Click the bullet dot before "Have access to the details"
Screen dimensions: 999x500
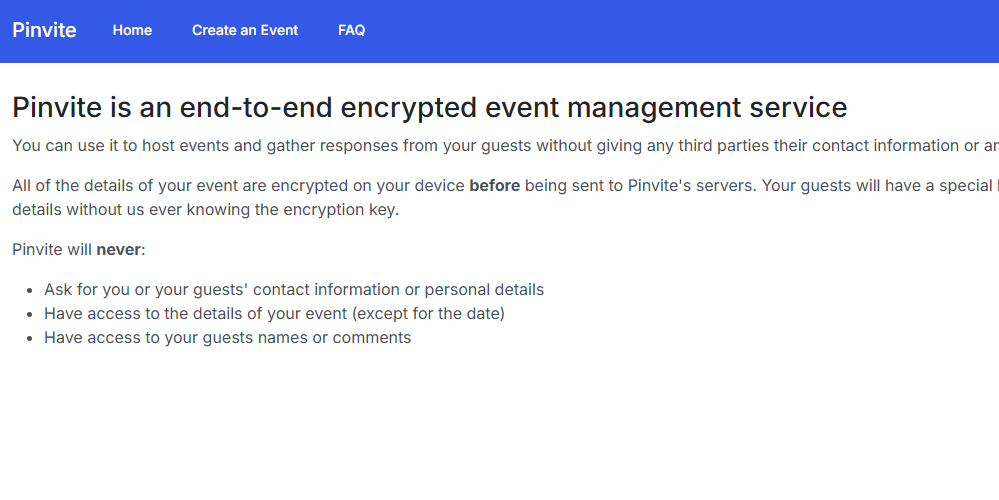click(x=30, y=315)
